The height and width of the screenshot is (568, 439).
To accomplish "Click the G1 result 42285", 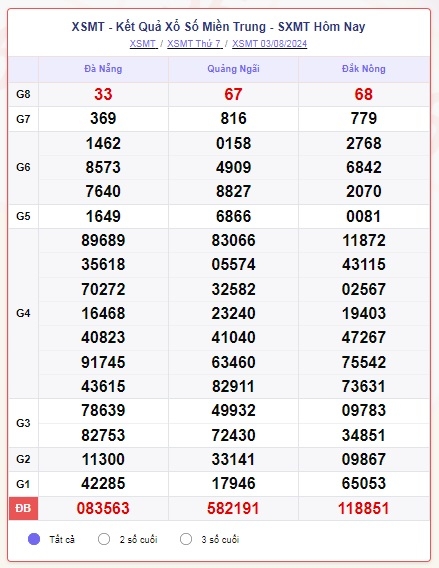I will coord(103,484).
